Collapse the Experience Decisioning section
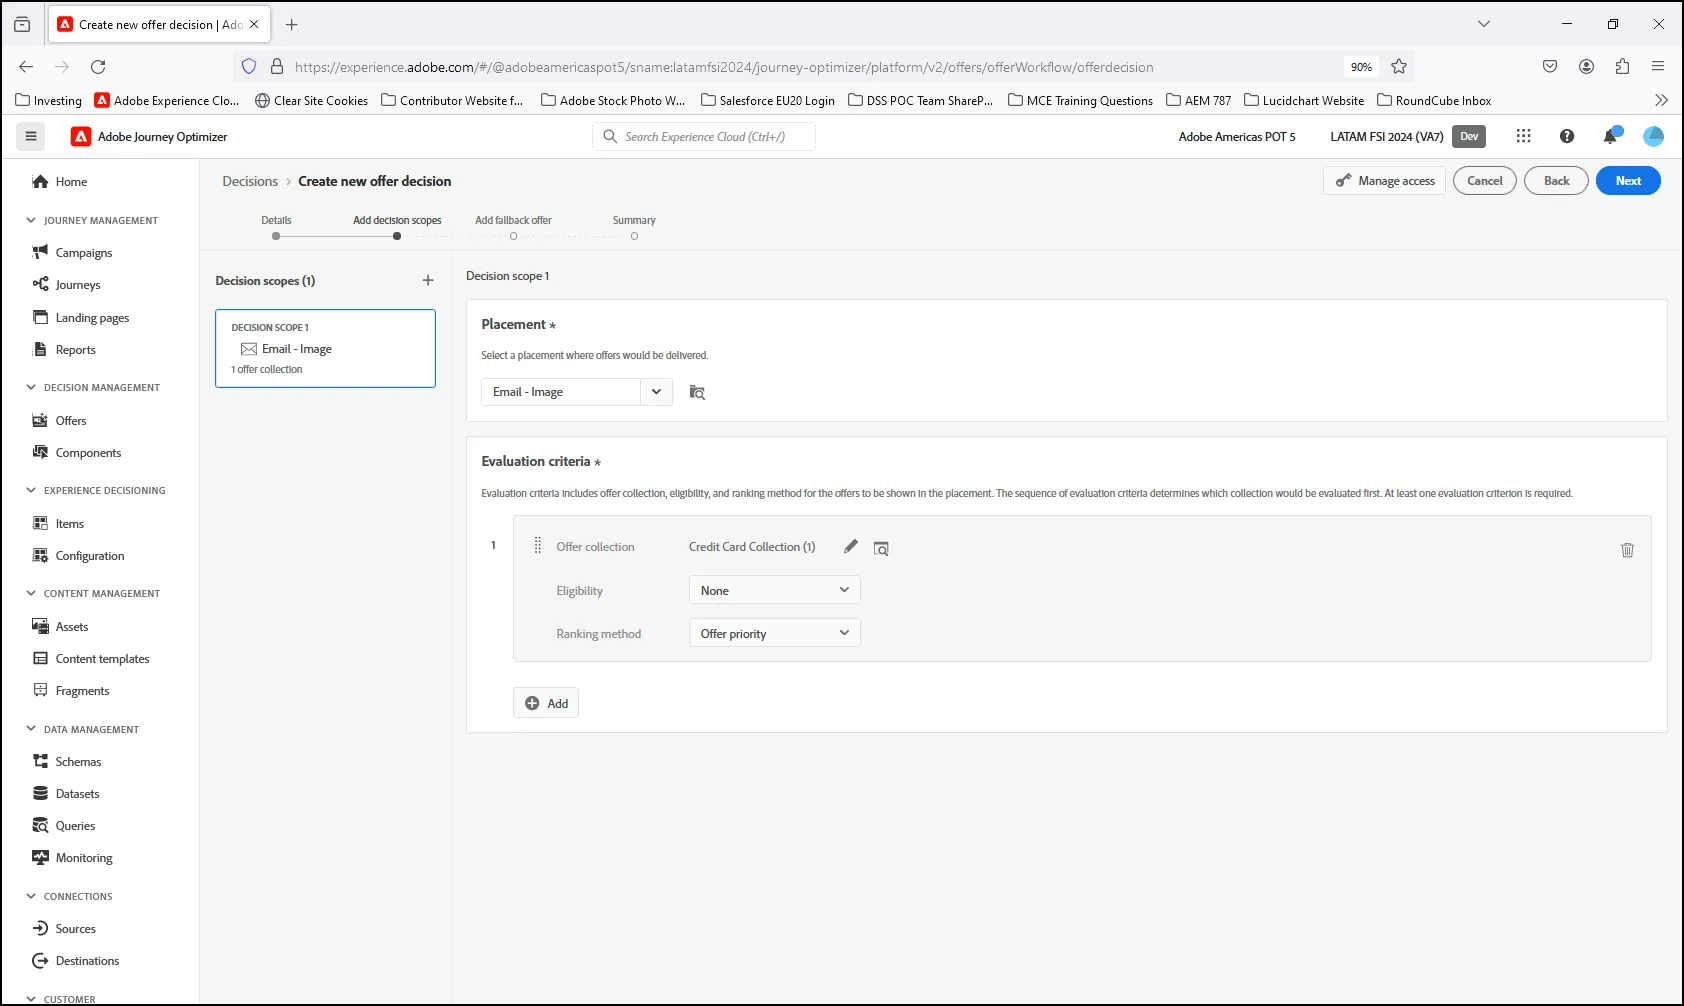 coord(31,490)
